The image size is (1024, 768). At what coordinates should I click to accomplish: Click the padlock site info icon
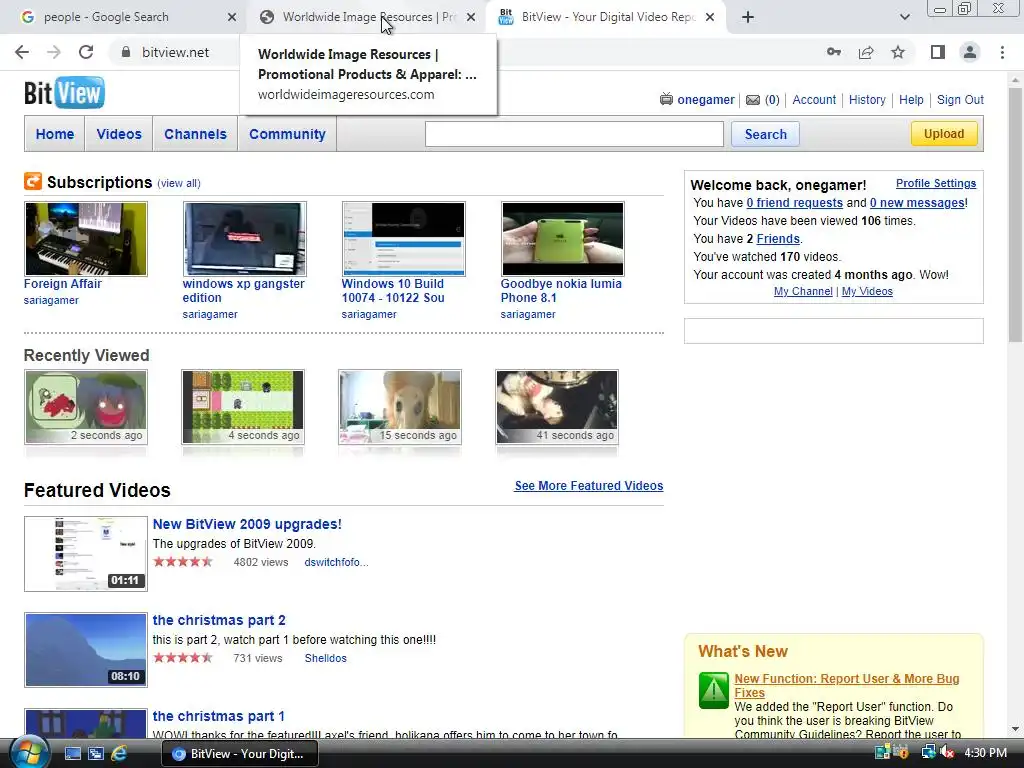(126, 52)
